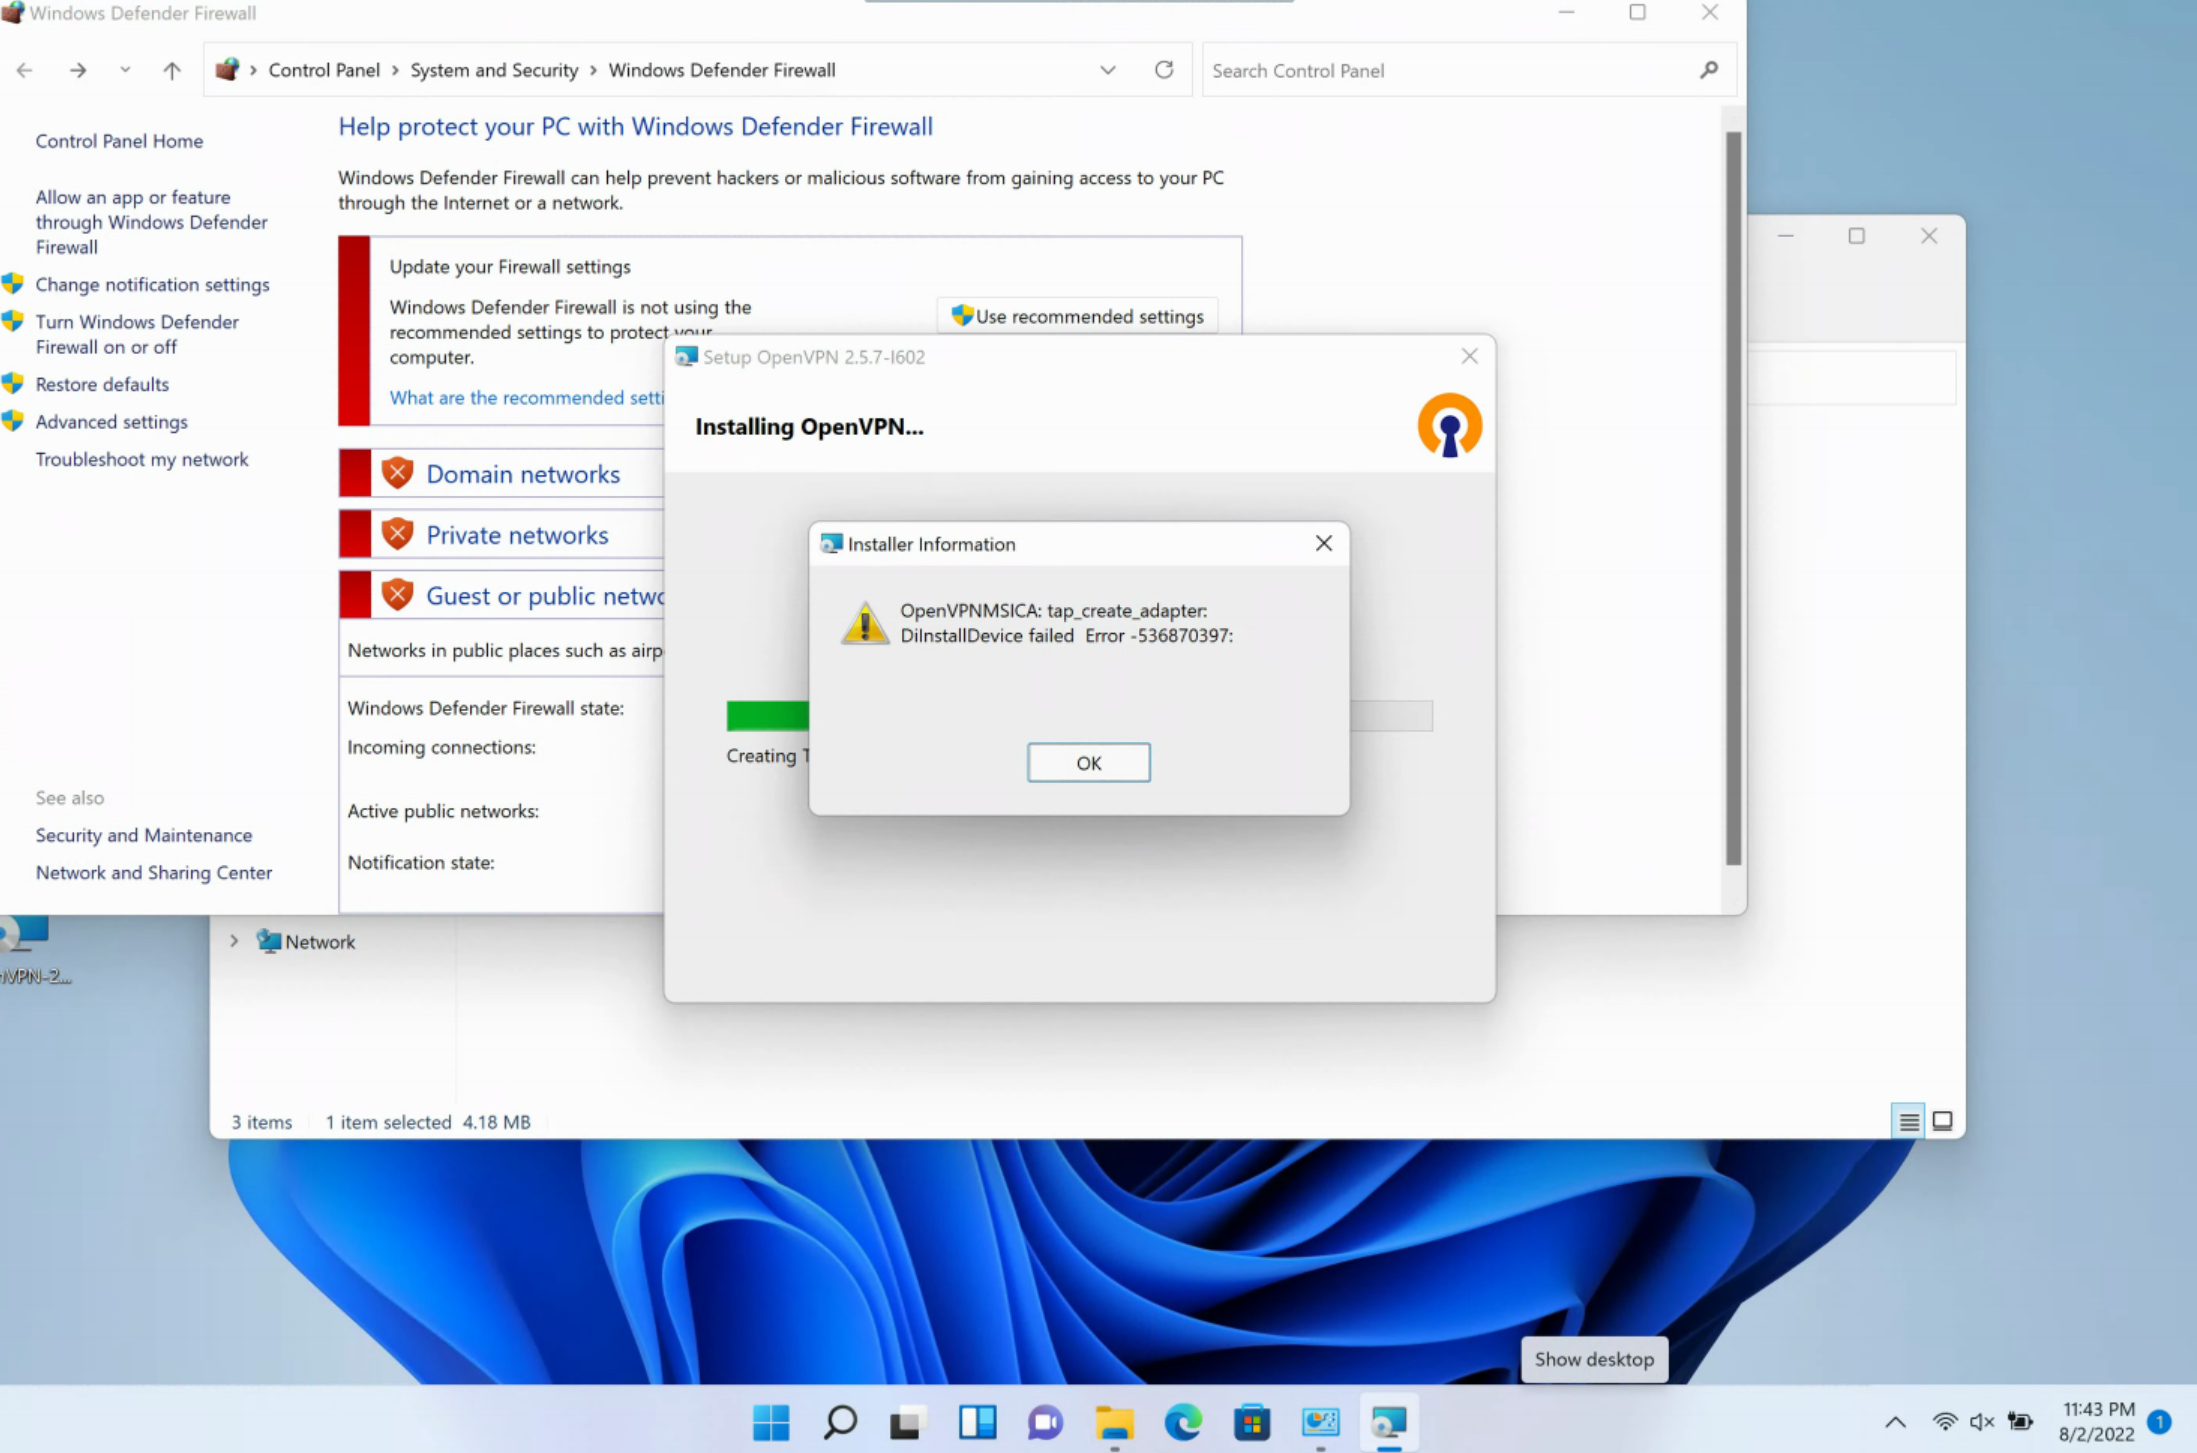Click the up-one-level arrow icon
This screenshot has width=2197, height=1453.
coord(172,70)
